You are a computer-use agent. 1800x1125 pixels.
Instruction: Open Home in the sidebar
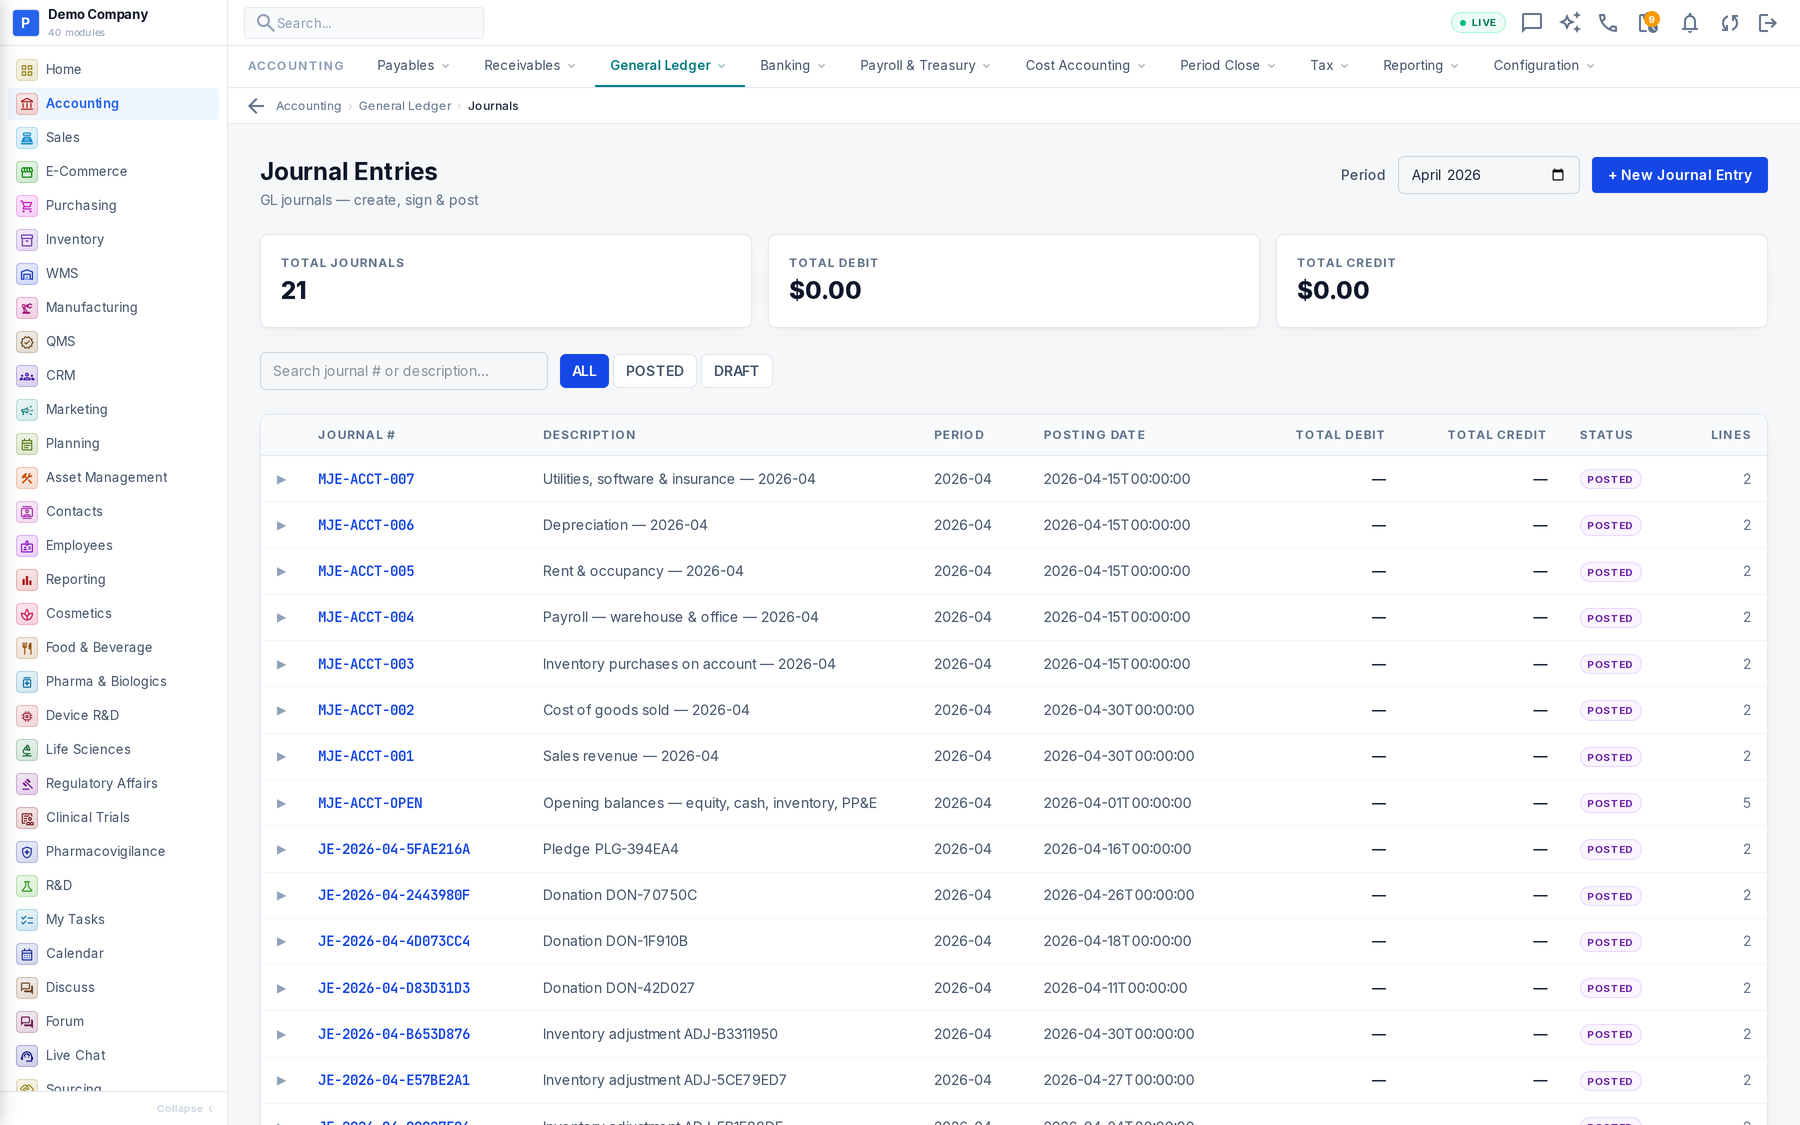[113, 69]
